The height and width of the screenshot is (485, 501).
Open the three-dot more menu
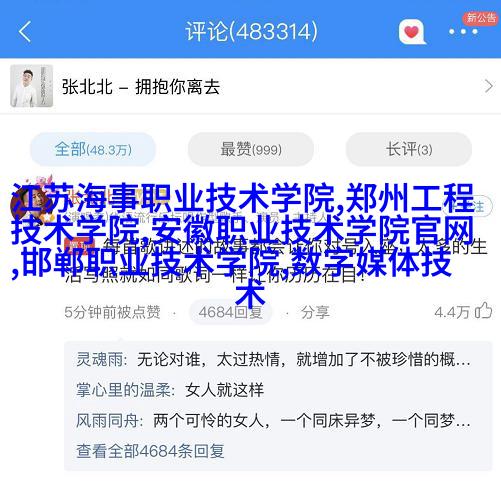pyautogui.click(x=463, y=32)
